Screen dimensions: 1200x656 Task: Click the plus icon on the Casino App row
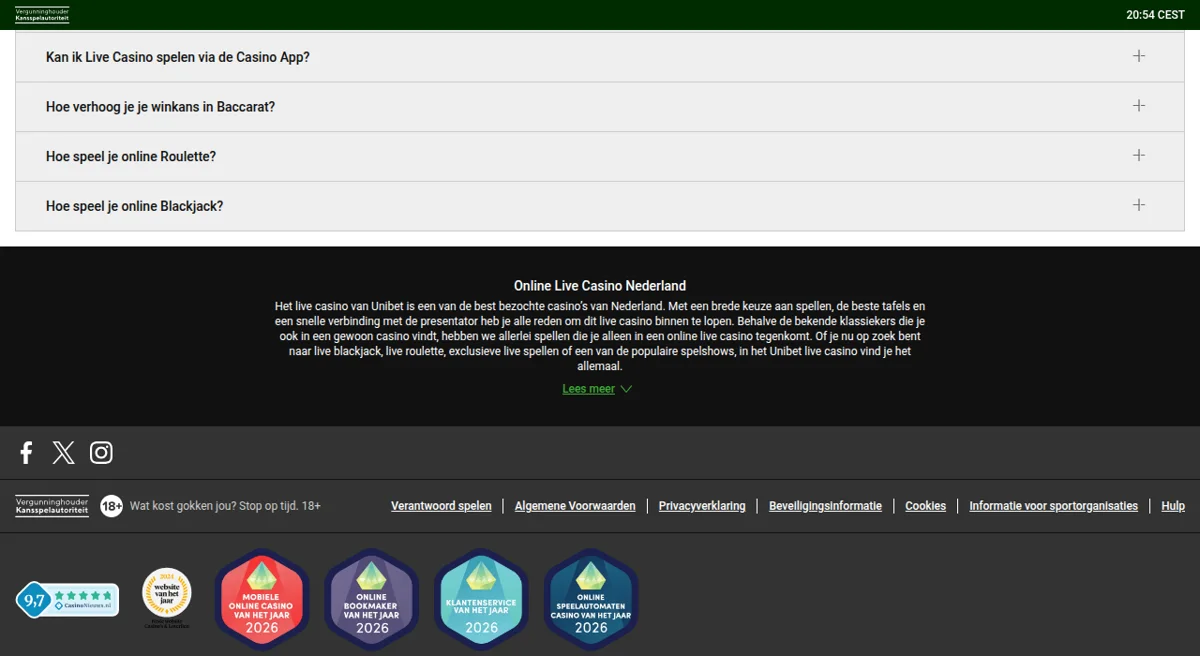(1138, 56)
